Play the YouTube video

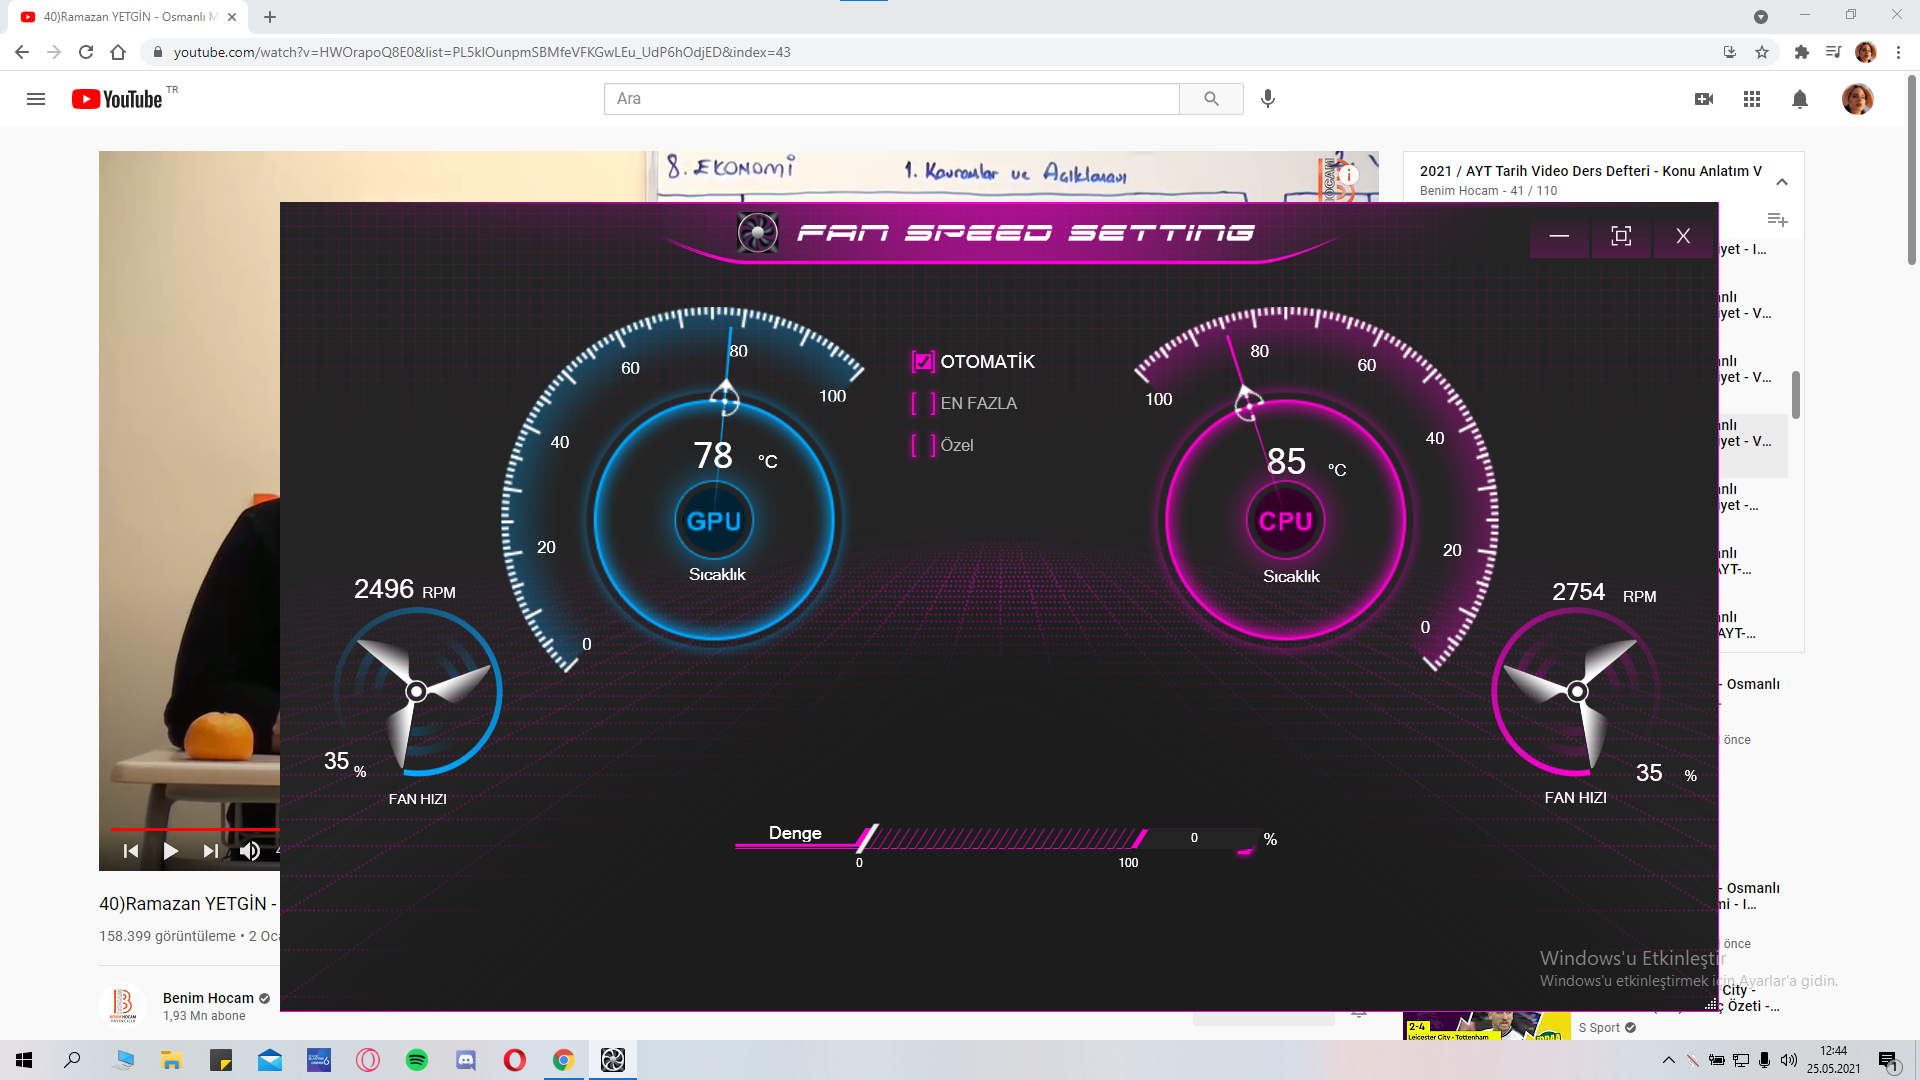coord(171,851)
